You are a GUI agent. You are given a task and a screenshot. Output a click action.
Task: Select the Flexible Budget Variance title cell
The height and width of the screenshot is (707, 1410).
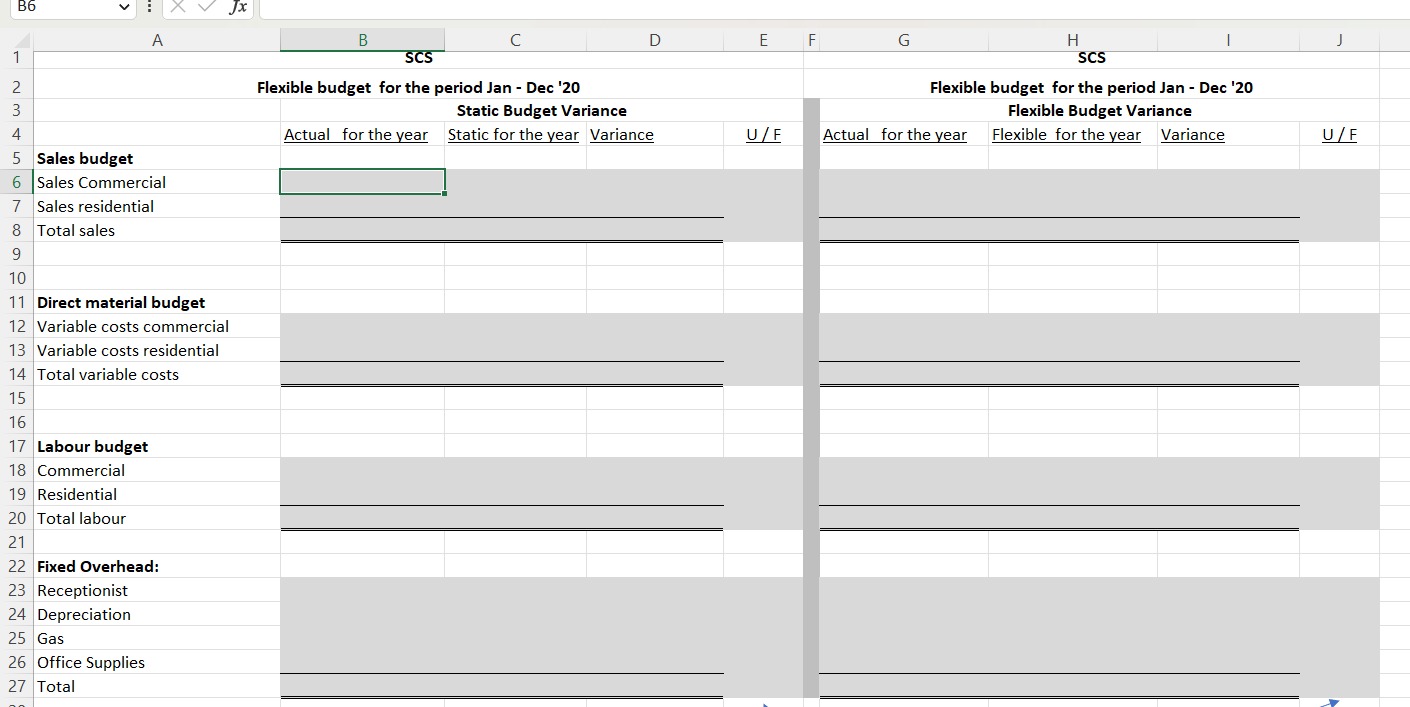1098,110
